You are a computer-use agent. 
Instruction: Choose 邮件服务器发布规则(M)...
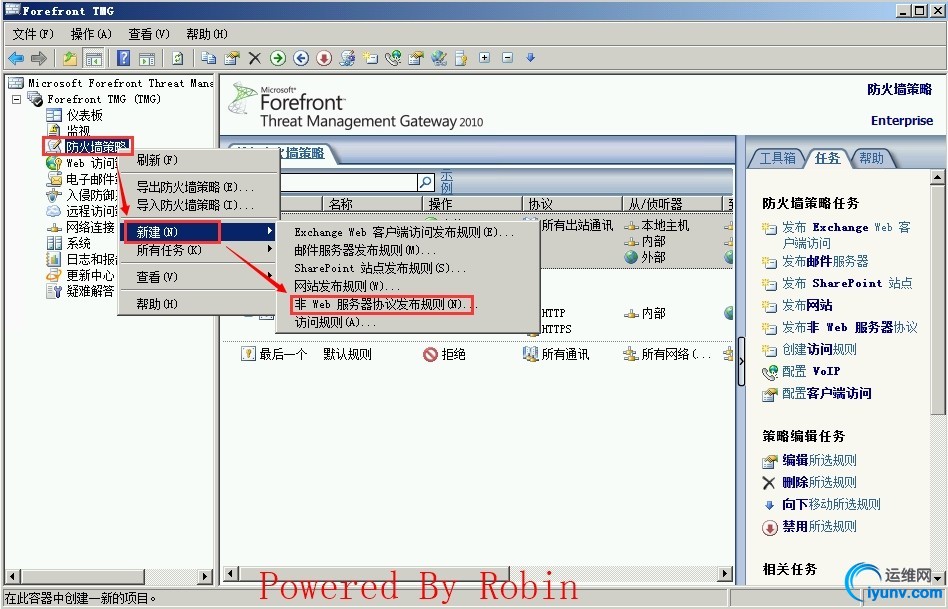point(407,250)
